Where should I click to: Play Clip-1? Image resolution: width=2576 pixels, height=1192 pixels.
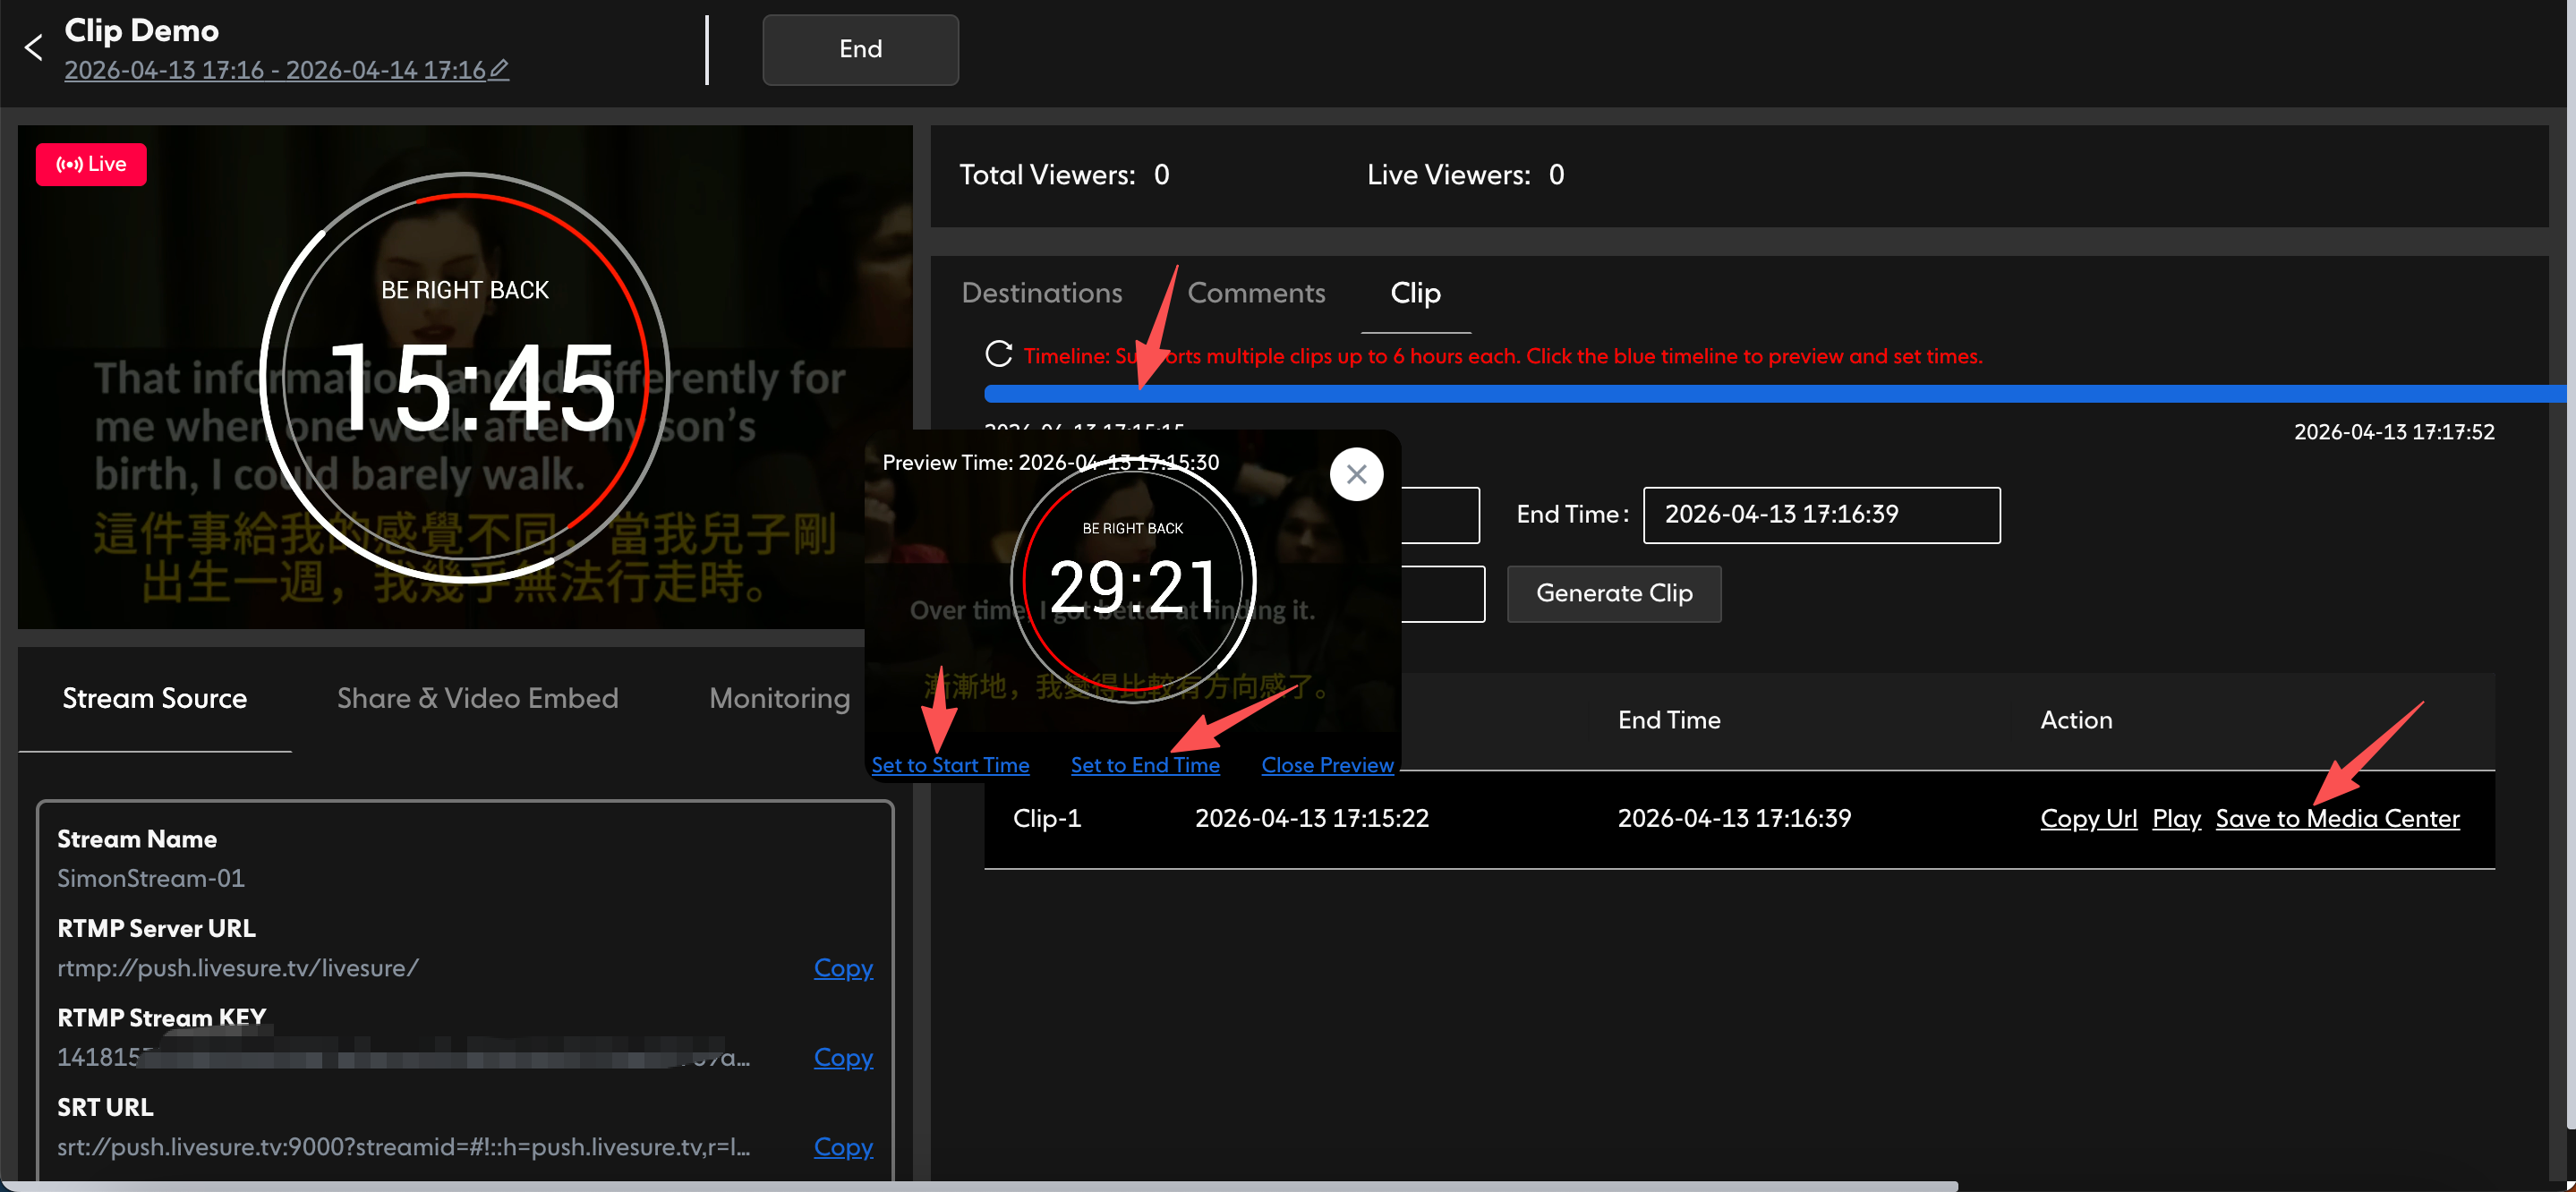click(x=2176, y=818)
